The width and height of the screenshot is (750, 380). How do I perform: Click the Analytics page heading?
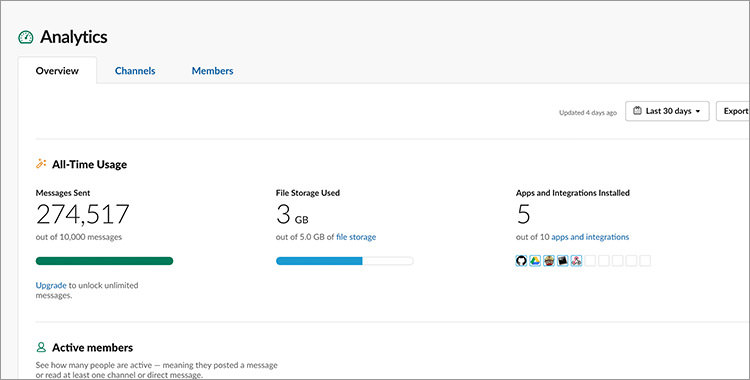pos(74,37)
